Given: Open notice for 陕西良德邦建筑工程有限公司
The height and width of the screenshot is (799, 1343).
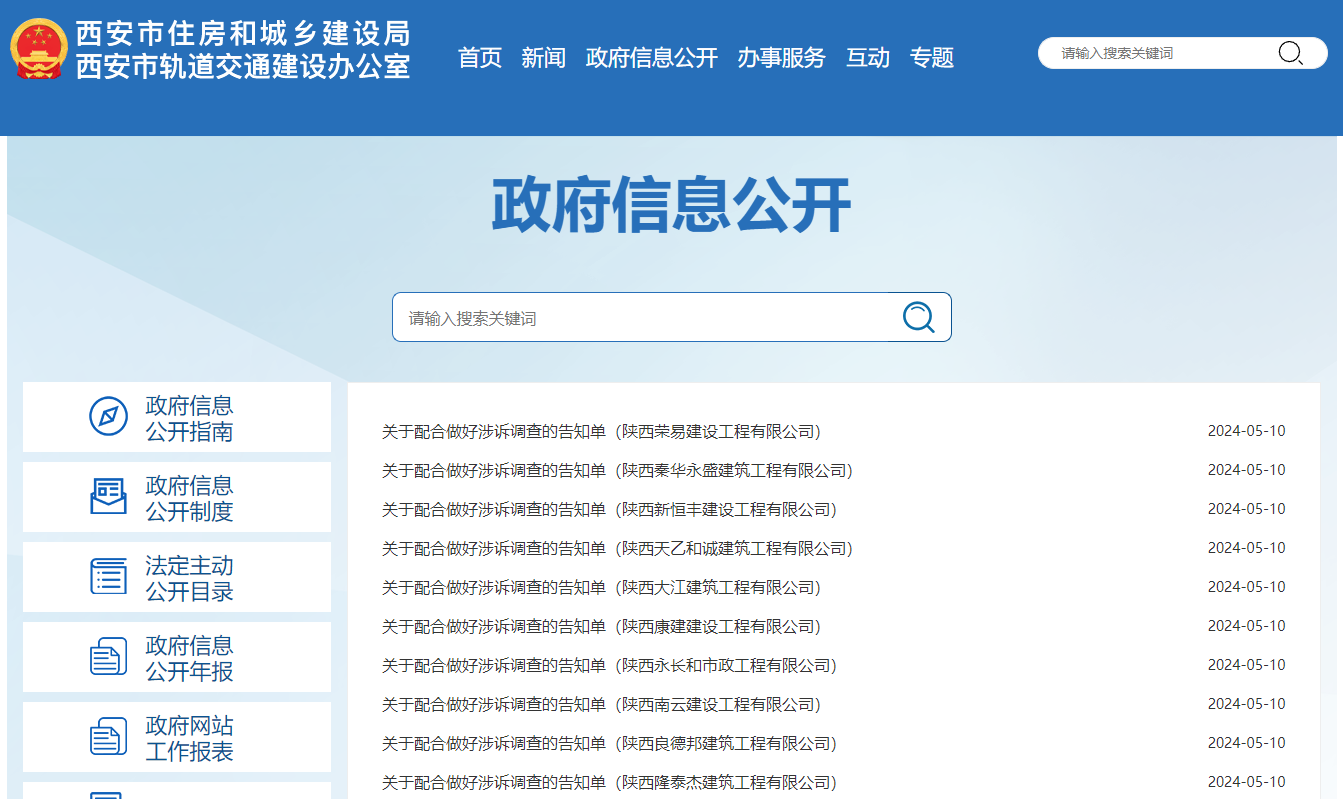Looking at the screenshot, I should pyautogui.click(x=609, y=743).
